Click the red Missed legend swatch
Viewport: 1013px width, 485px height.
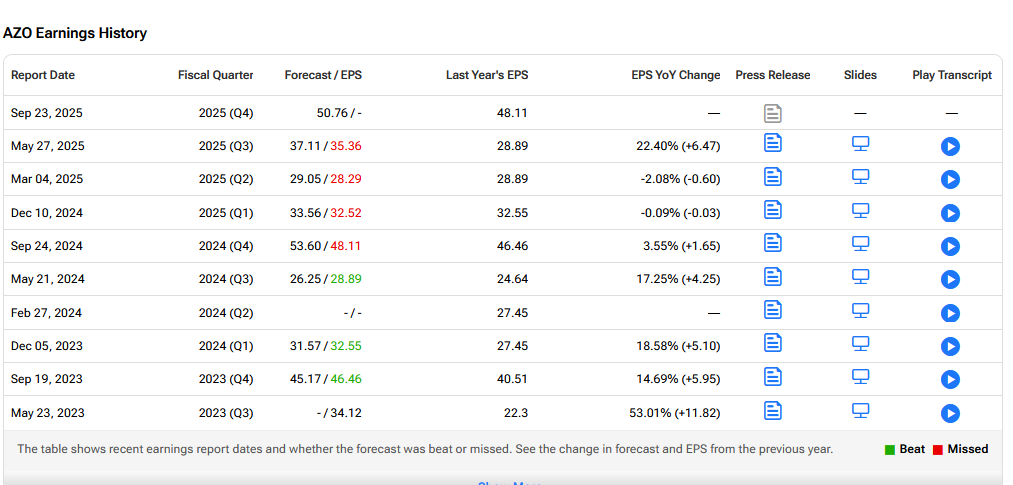tap(938, 449)
